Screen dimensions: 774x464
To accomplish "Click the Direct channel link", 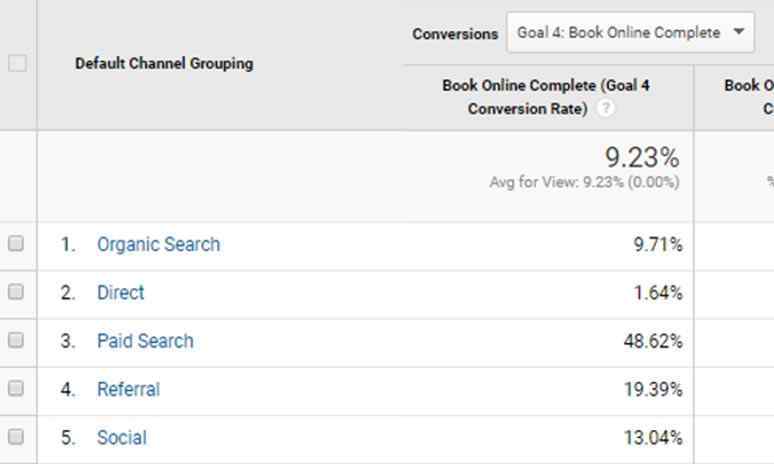I will (120, 292).
